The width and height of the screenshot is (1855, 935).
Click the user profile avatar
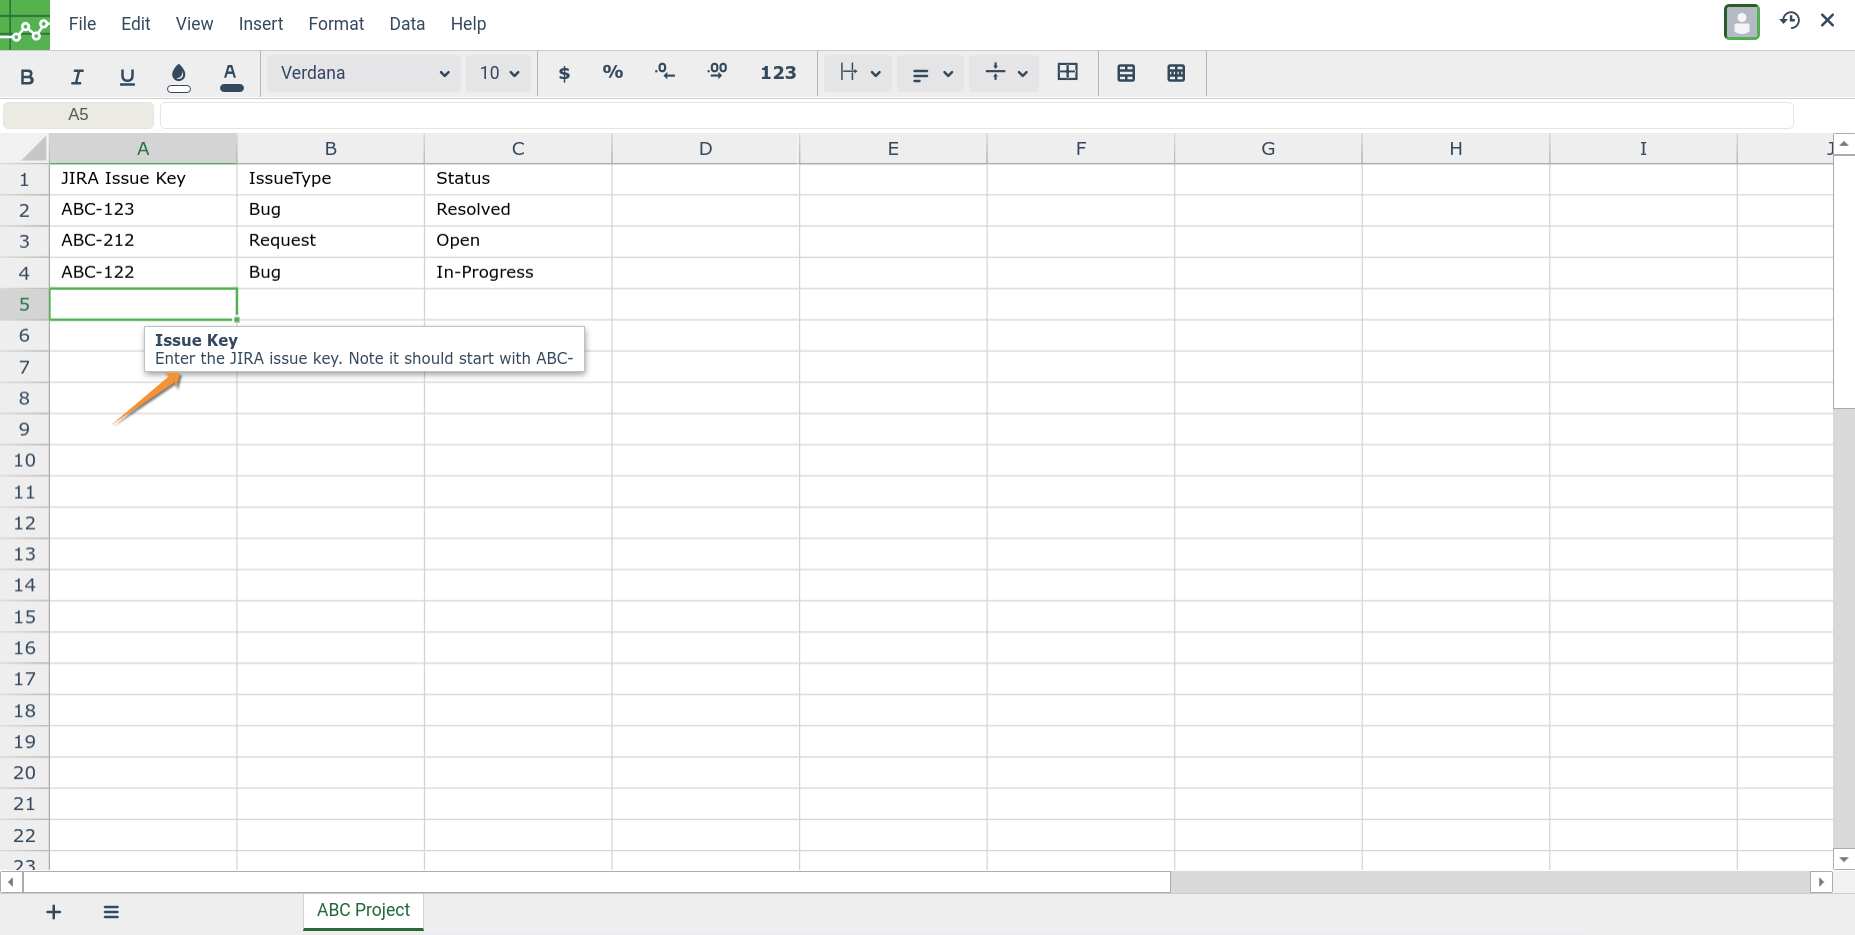1742,22
